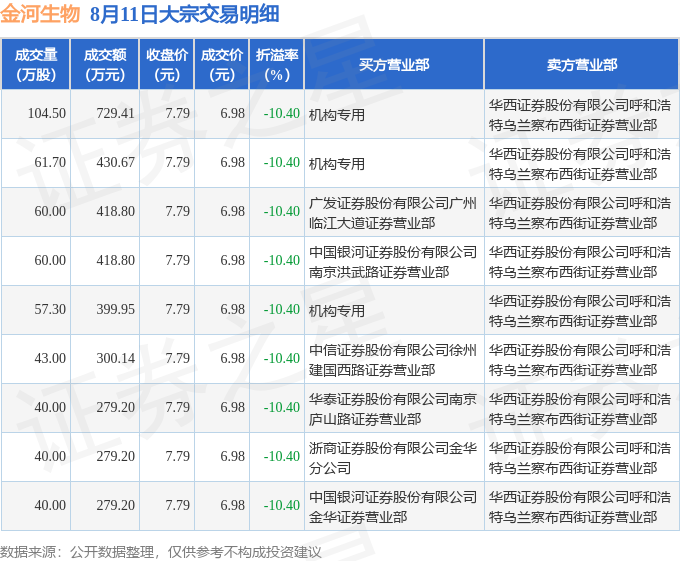Select the 折溢率(%) column header

(x=277, y=65)
